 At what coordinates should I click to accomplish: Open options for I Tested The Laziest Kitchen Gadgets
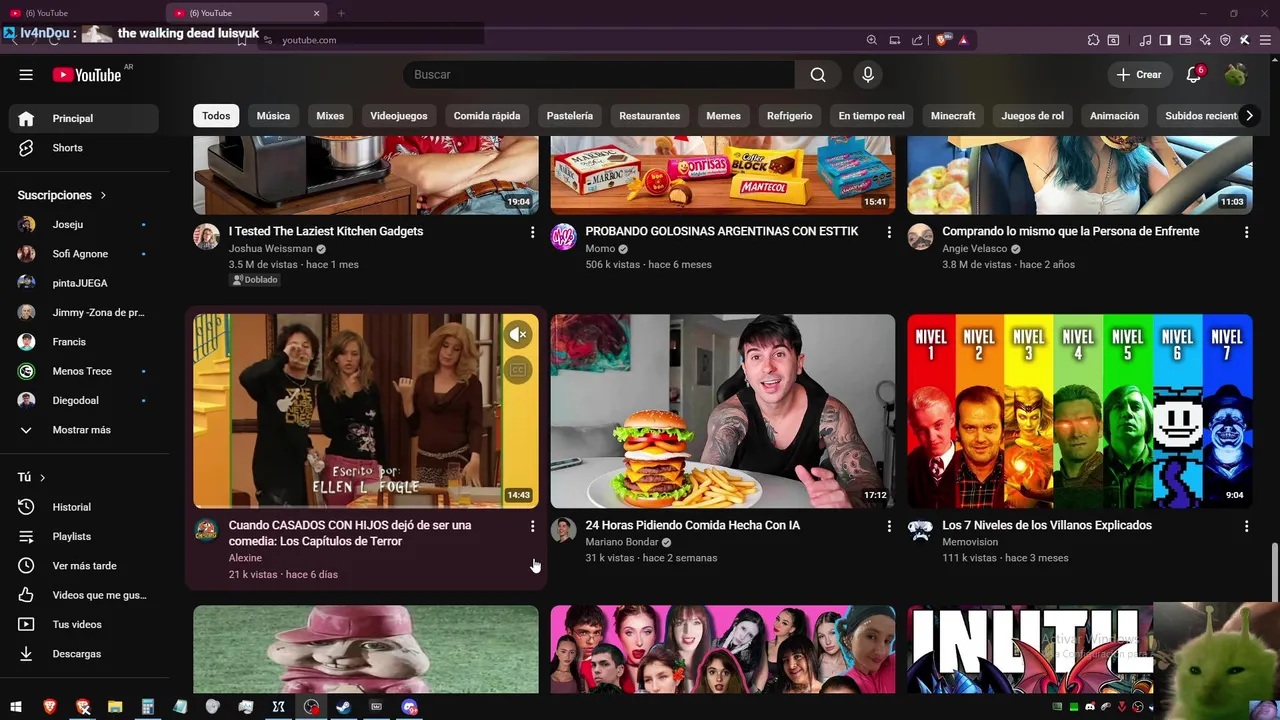[x=532, y=232]
